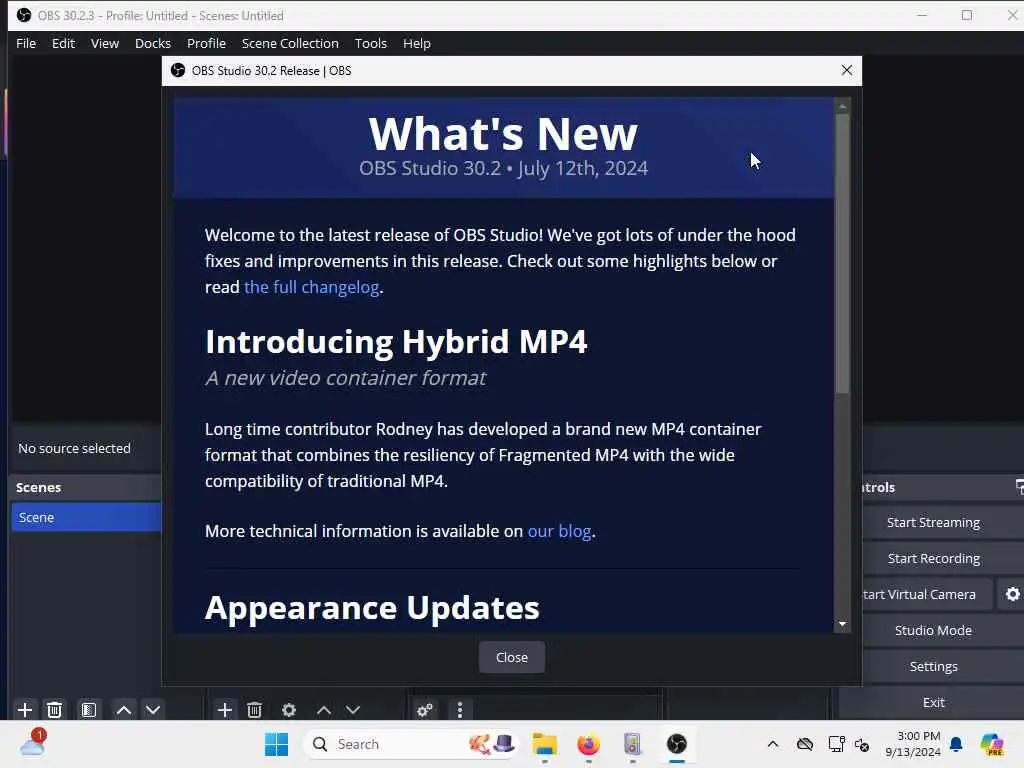The width and height of the screenshot is (1024, 768).
Task: Open the full changelog link
Action: (312, 287)
